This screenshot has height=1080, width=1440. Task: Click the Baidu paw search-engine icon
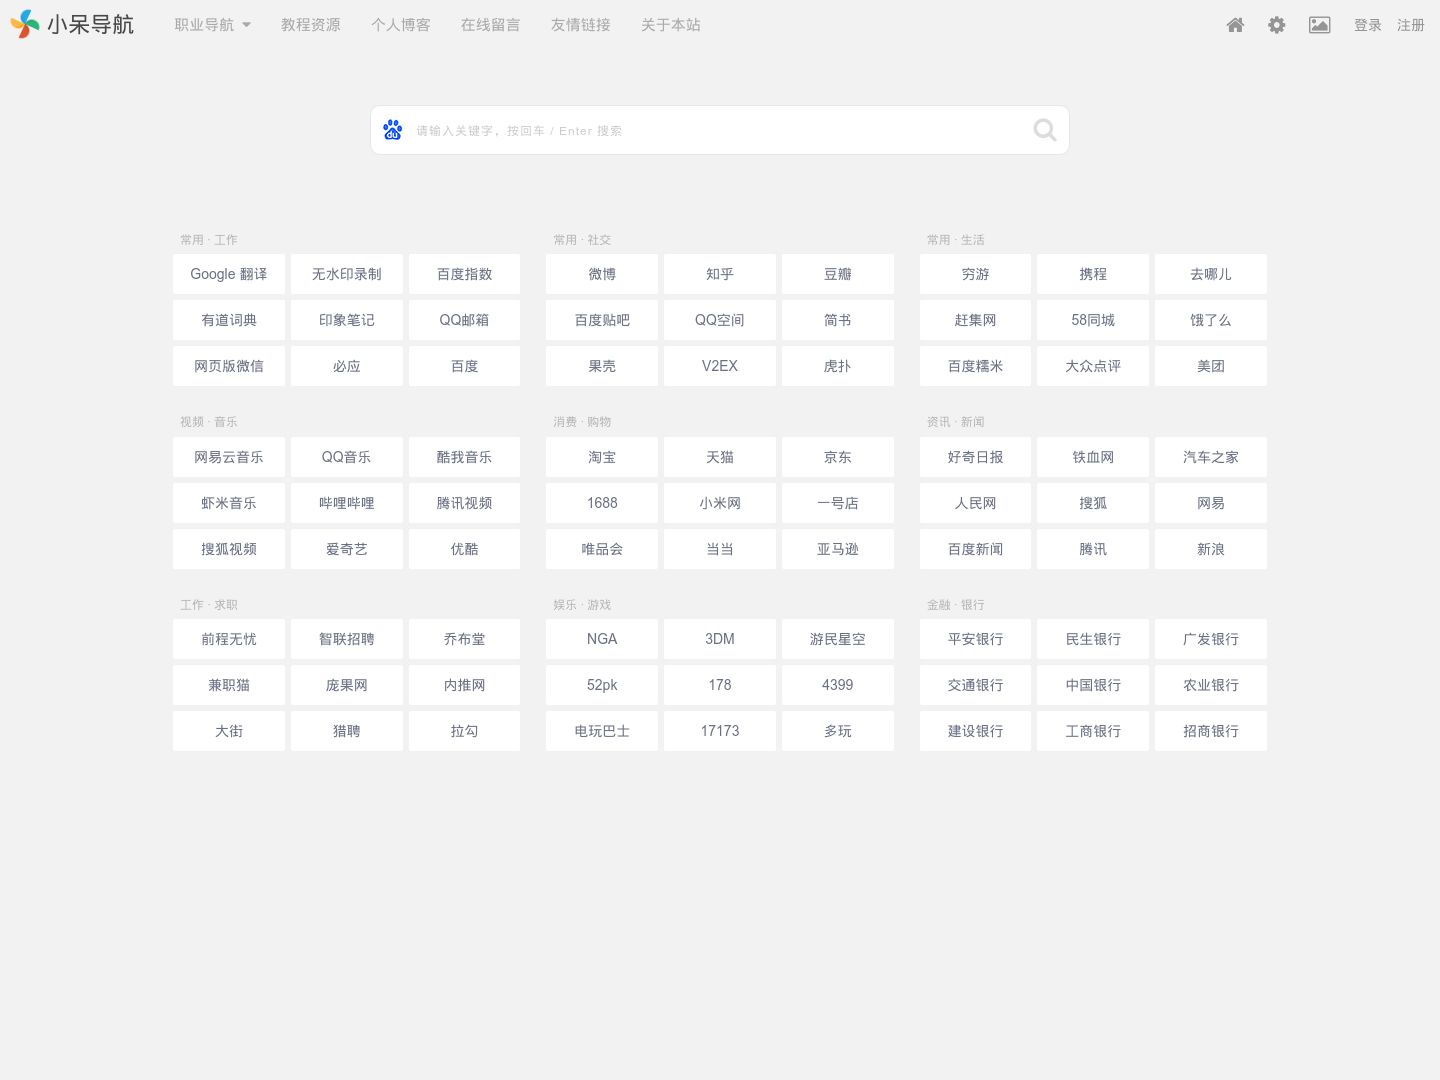[393, 130]
